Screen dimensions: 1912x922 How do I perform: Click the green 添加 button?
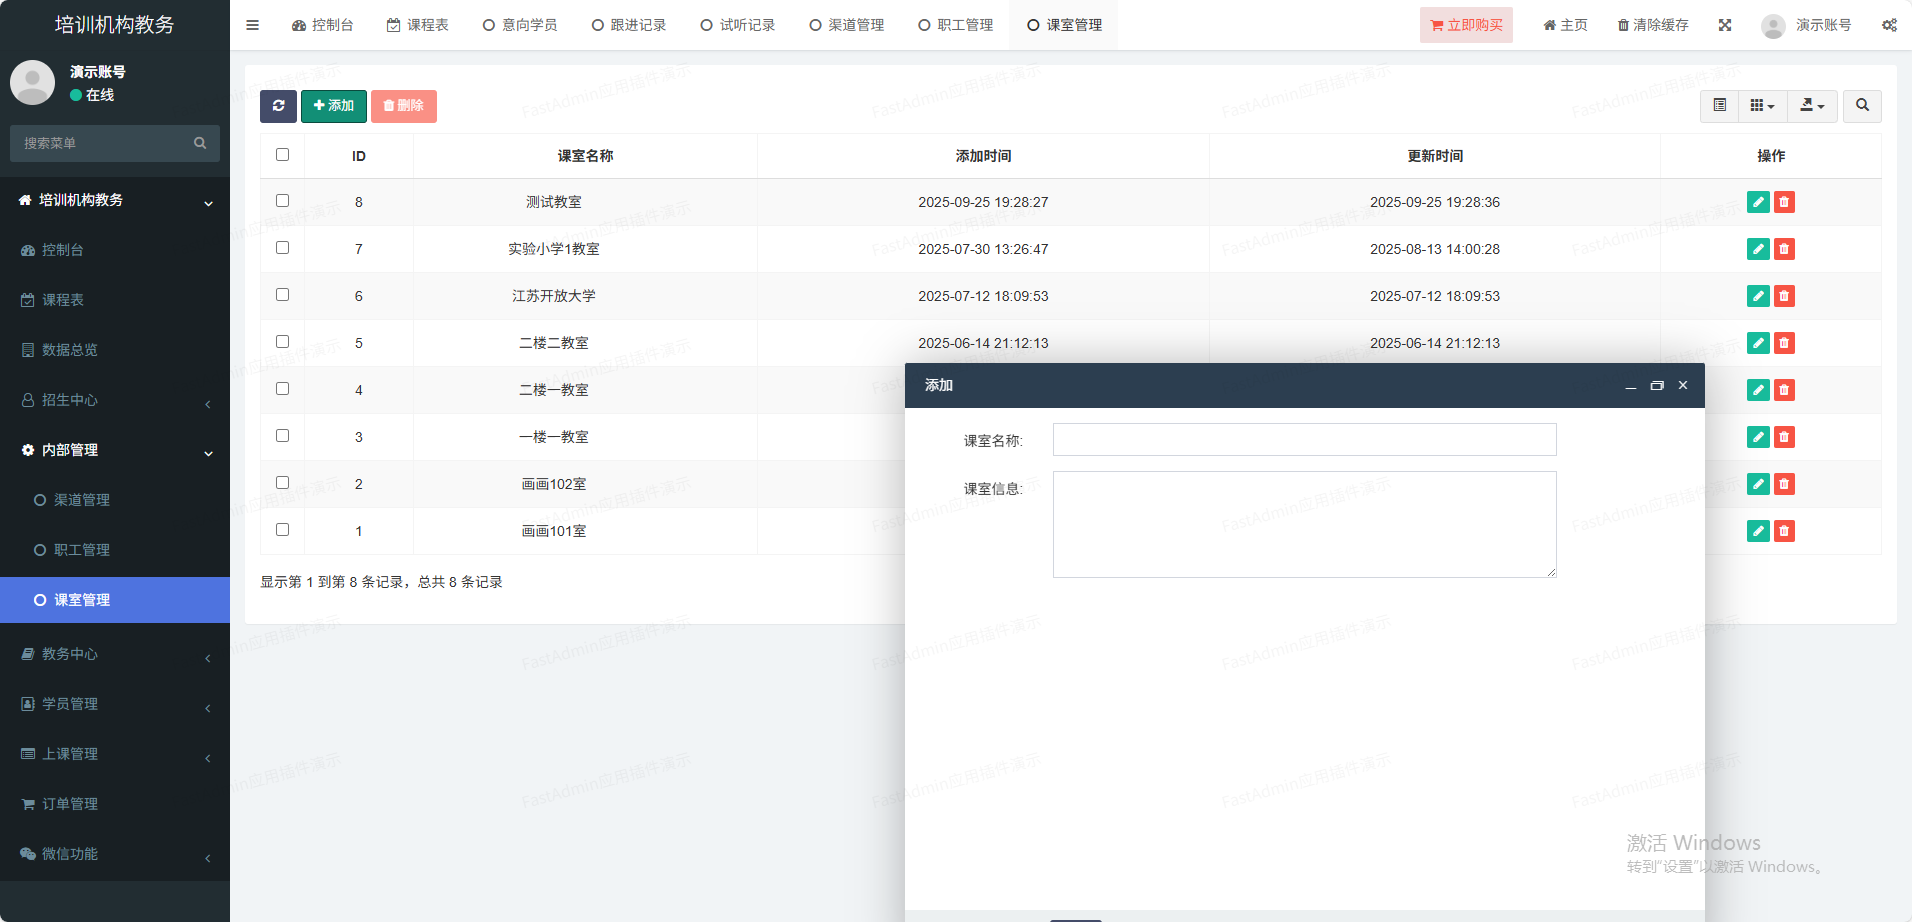tap(334, 106)
